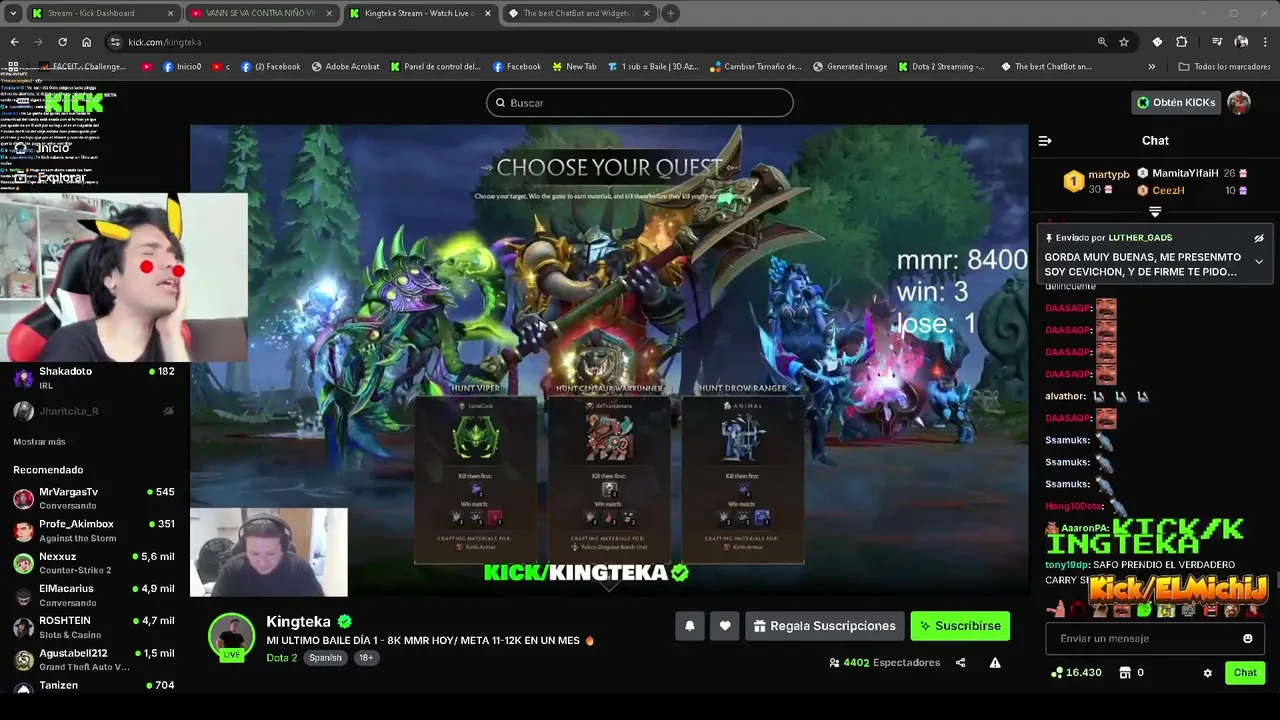Image resolution: width=1280 pixels, height=720 pixels.
Task: Expand the gift leaderboard arrow
Action: (1155, 212)
